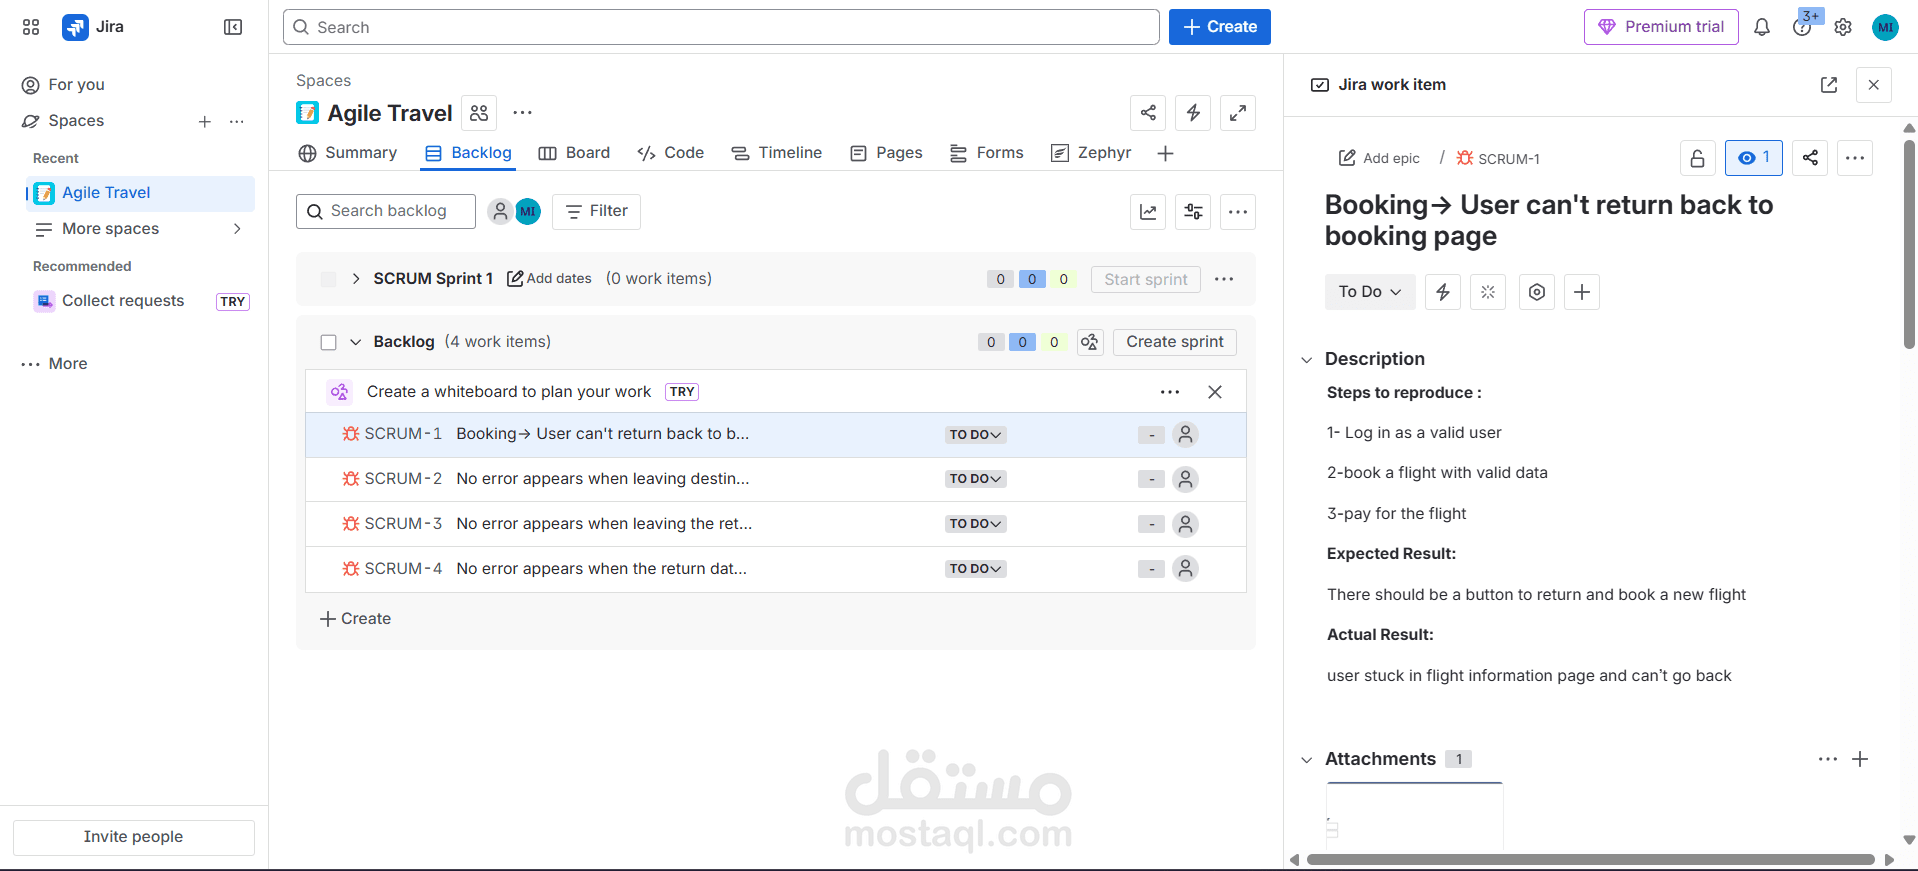Open the SCRUM Sprint 1 more actions dots

tap(1224, 279)
